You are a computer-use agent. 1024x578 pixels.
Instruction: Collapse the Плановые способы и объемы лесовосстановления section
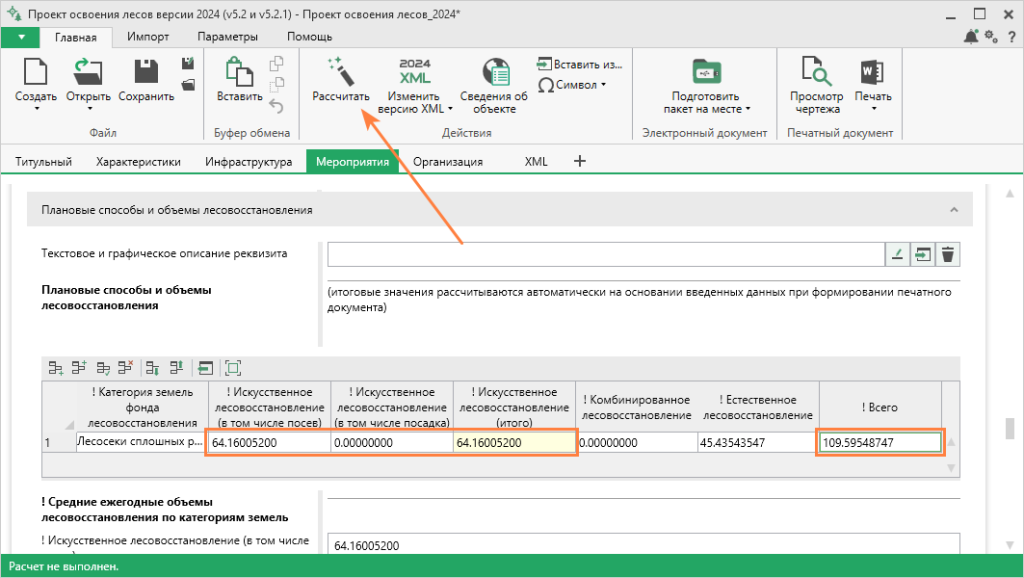pyautogui.click(x=953, y=210)
